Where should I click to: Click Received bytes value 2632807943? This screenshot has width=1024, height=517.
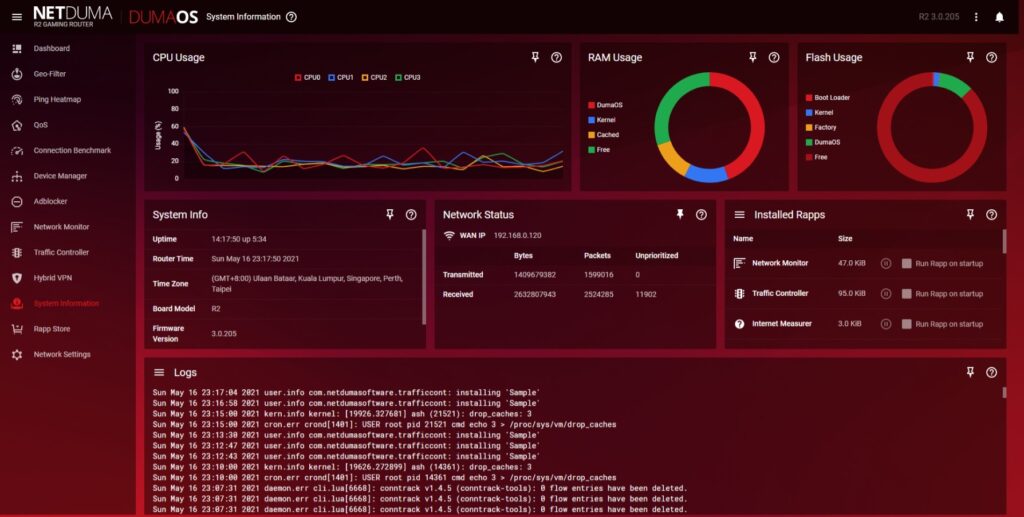click(535, 294)
